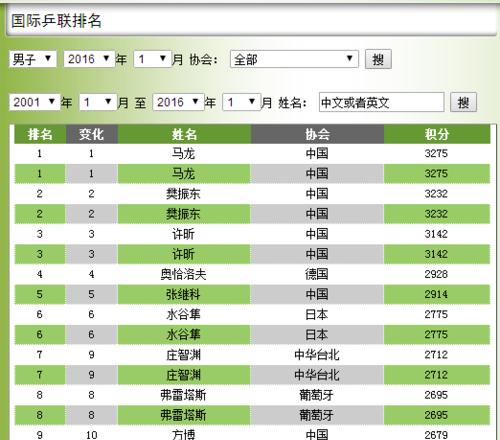The height and width of the screenshot is (440, 500).
Task: Click the 排名 column header
Action: point(40,134)
